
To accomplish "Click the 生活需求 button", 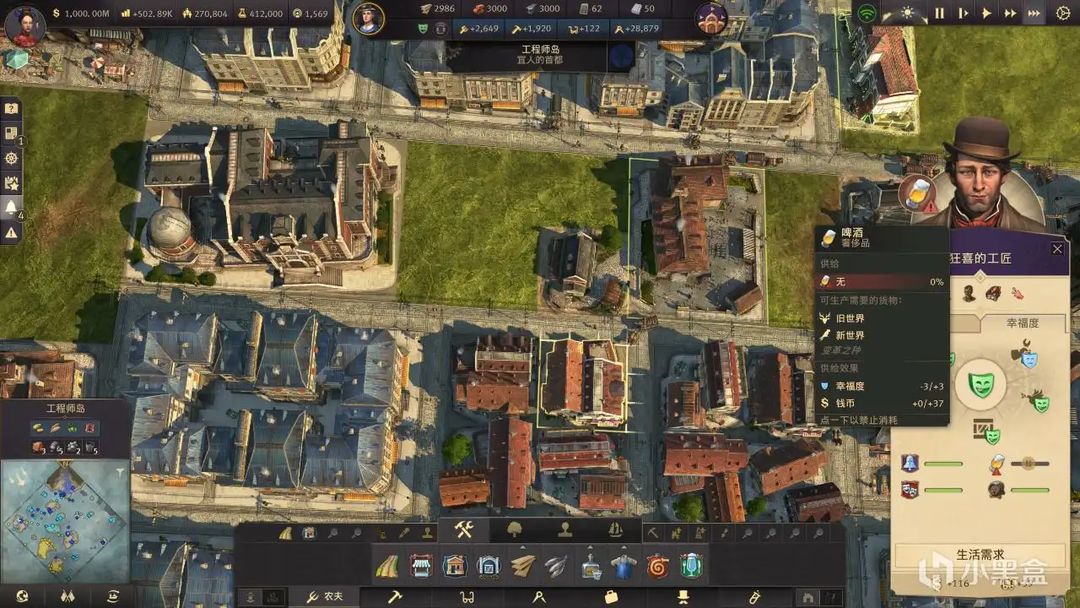I will [x=980, y=554].
